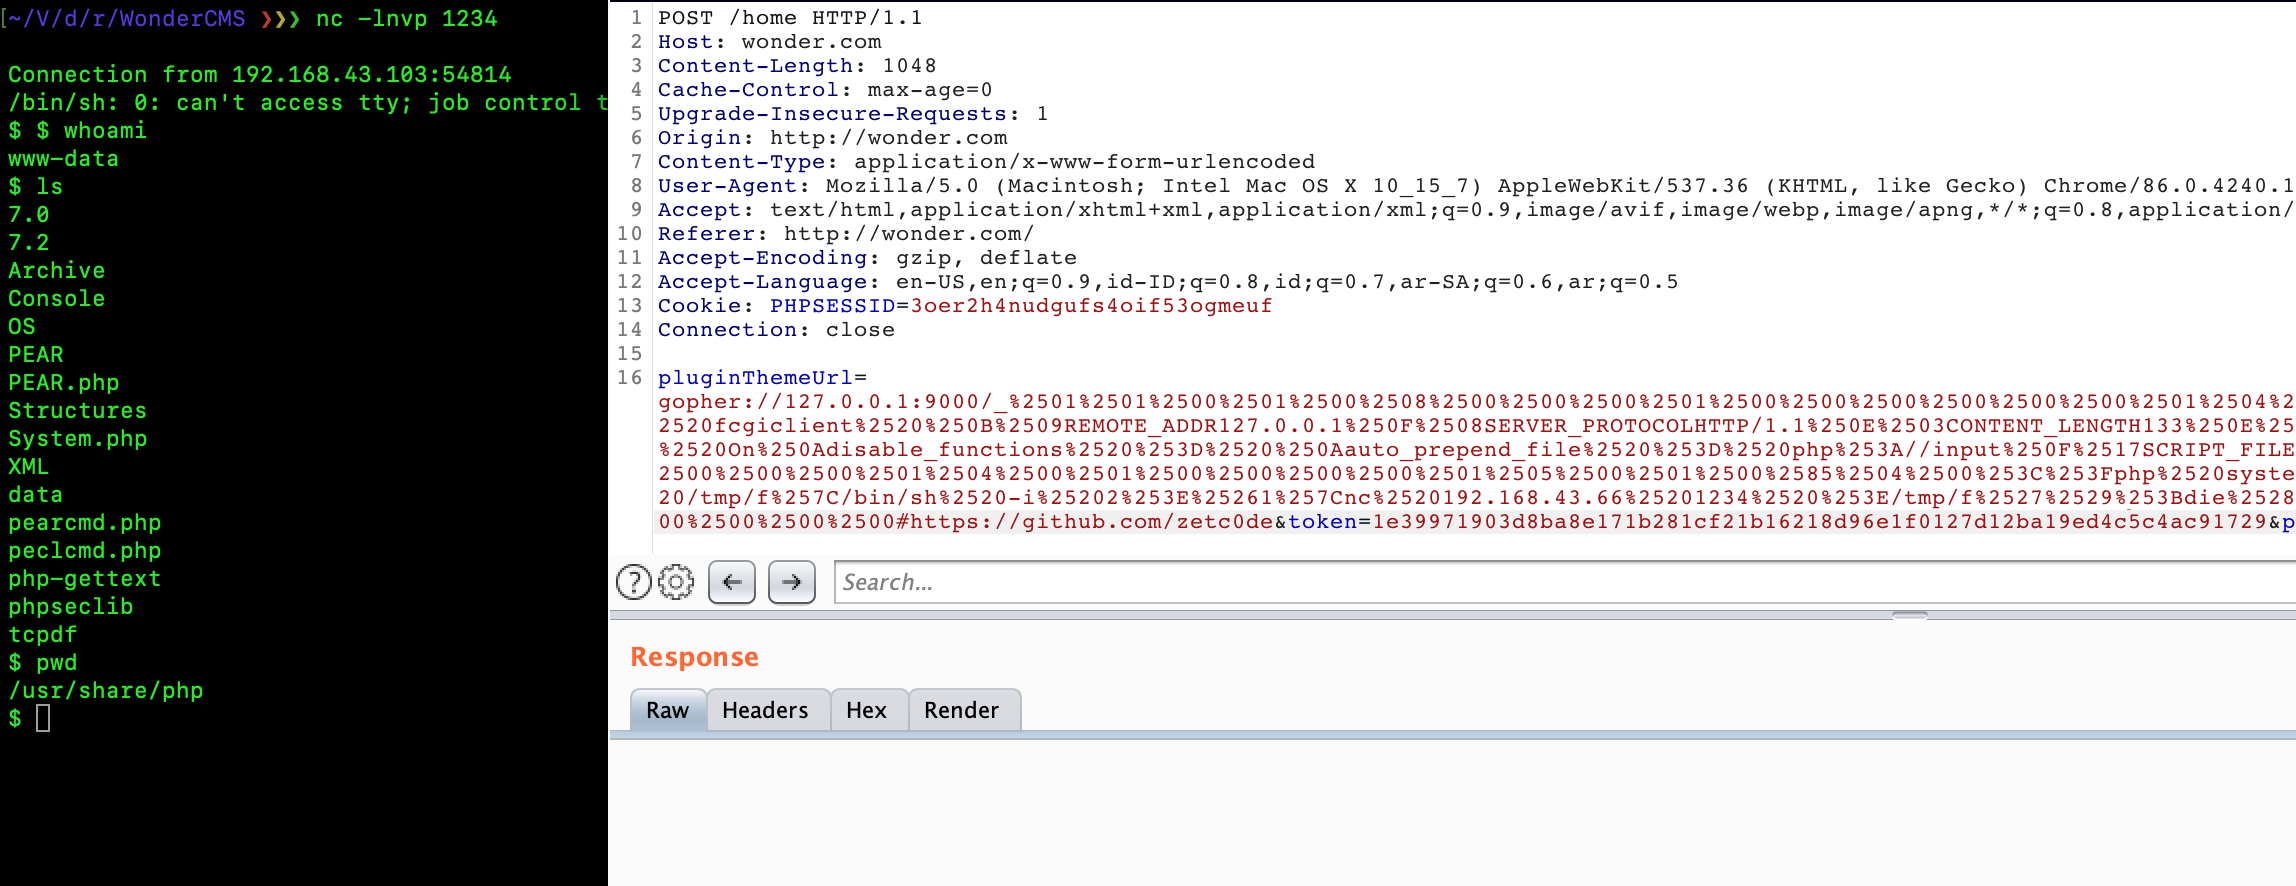
Task: Open search settings gear icon
Action: point(677,582)
